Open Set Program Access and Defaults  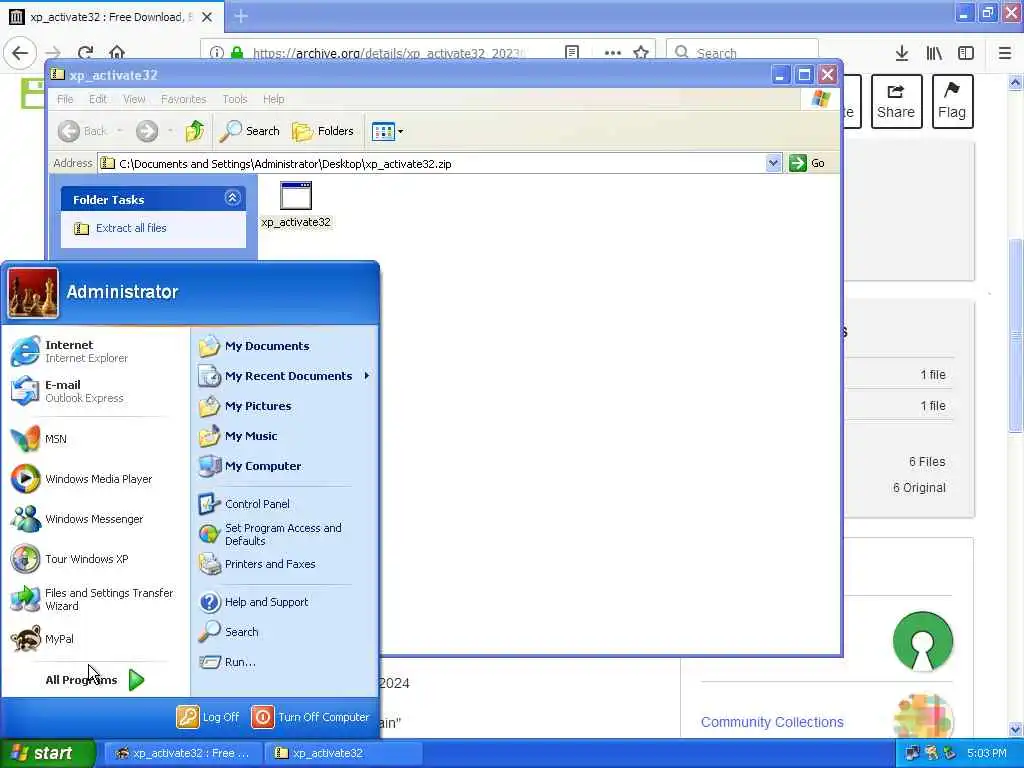(270, 534)
